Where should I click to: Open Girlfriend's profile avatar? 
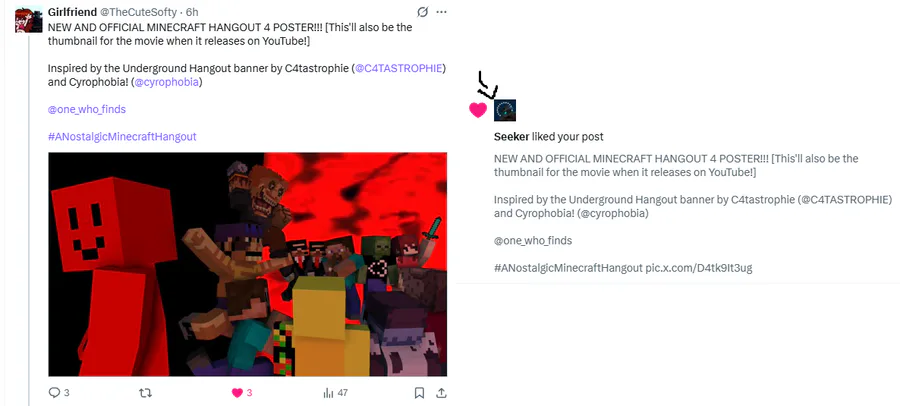[29, 20]
